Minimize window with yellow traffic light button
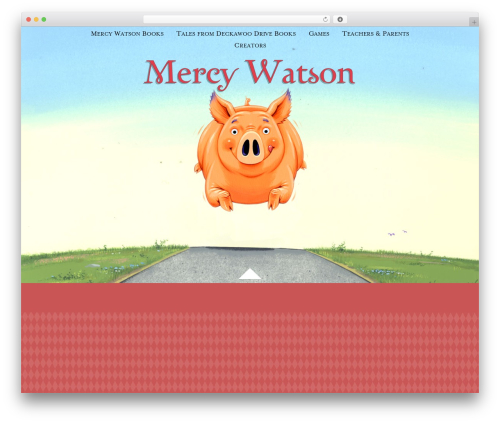The width and height of the screenshot is (500, 423). 36,19
